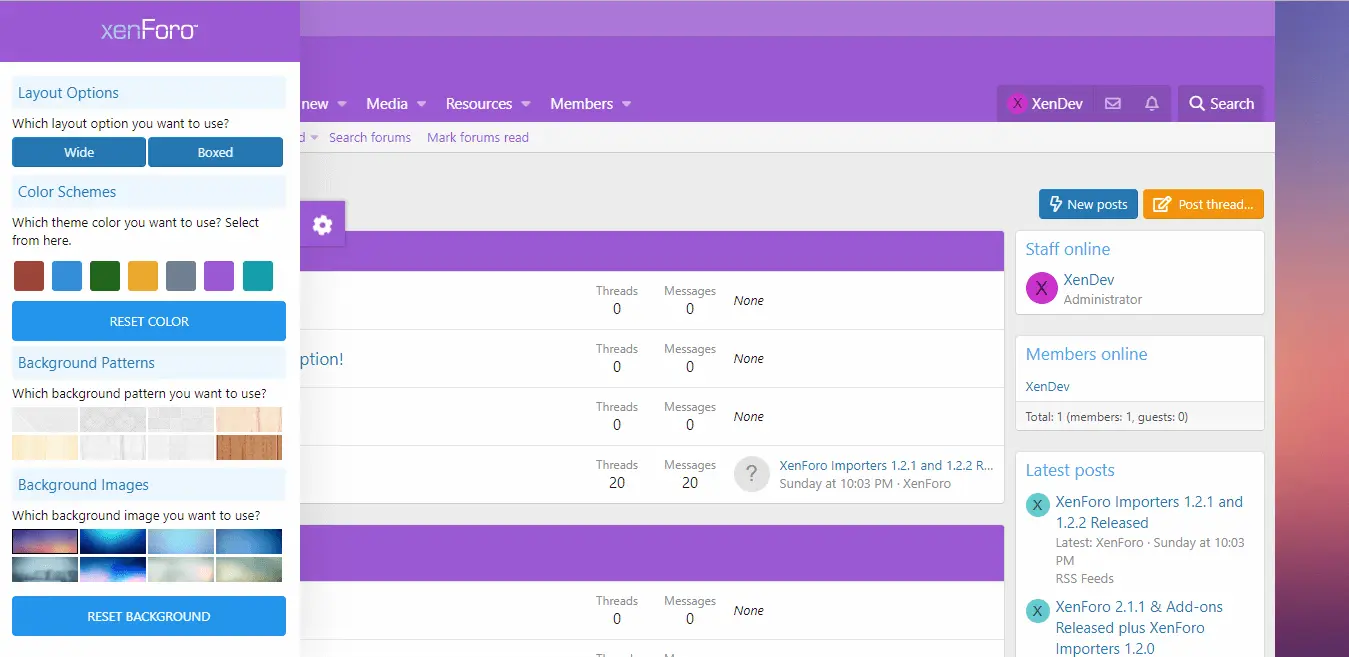
Task: Click the orange Post thread button
Action: pyautogui.click(x=1203, y=204)
